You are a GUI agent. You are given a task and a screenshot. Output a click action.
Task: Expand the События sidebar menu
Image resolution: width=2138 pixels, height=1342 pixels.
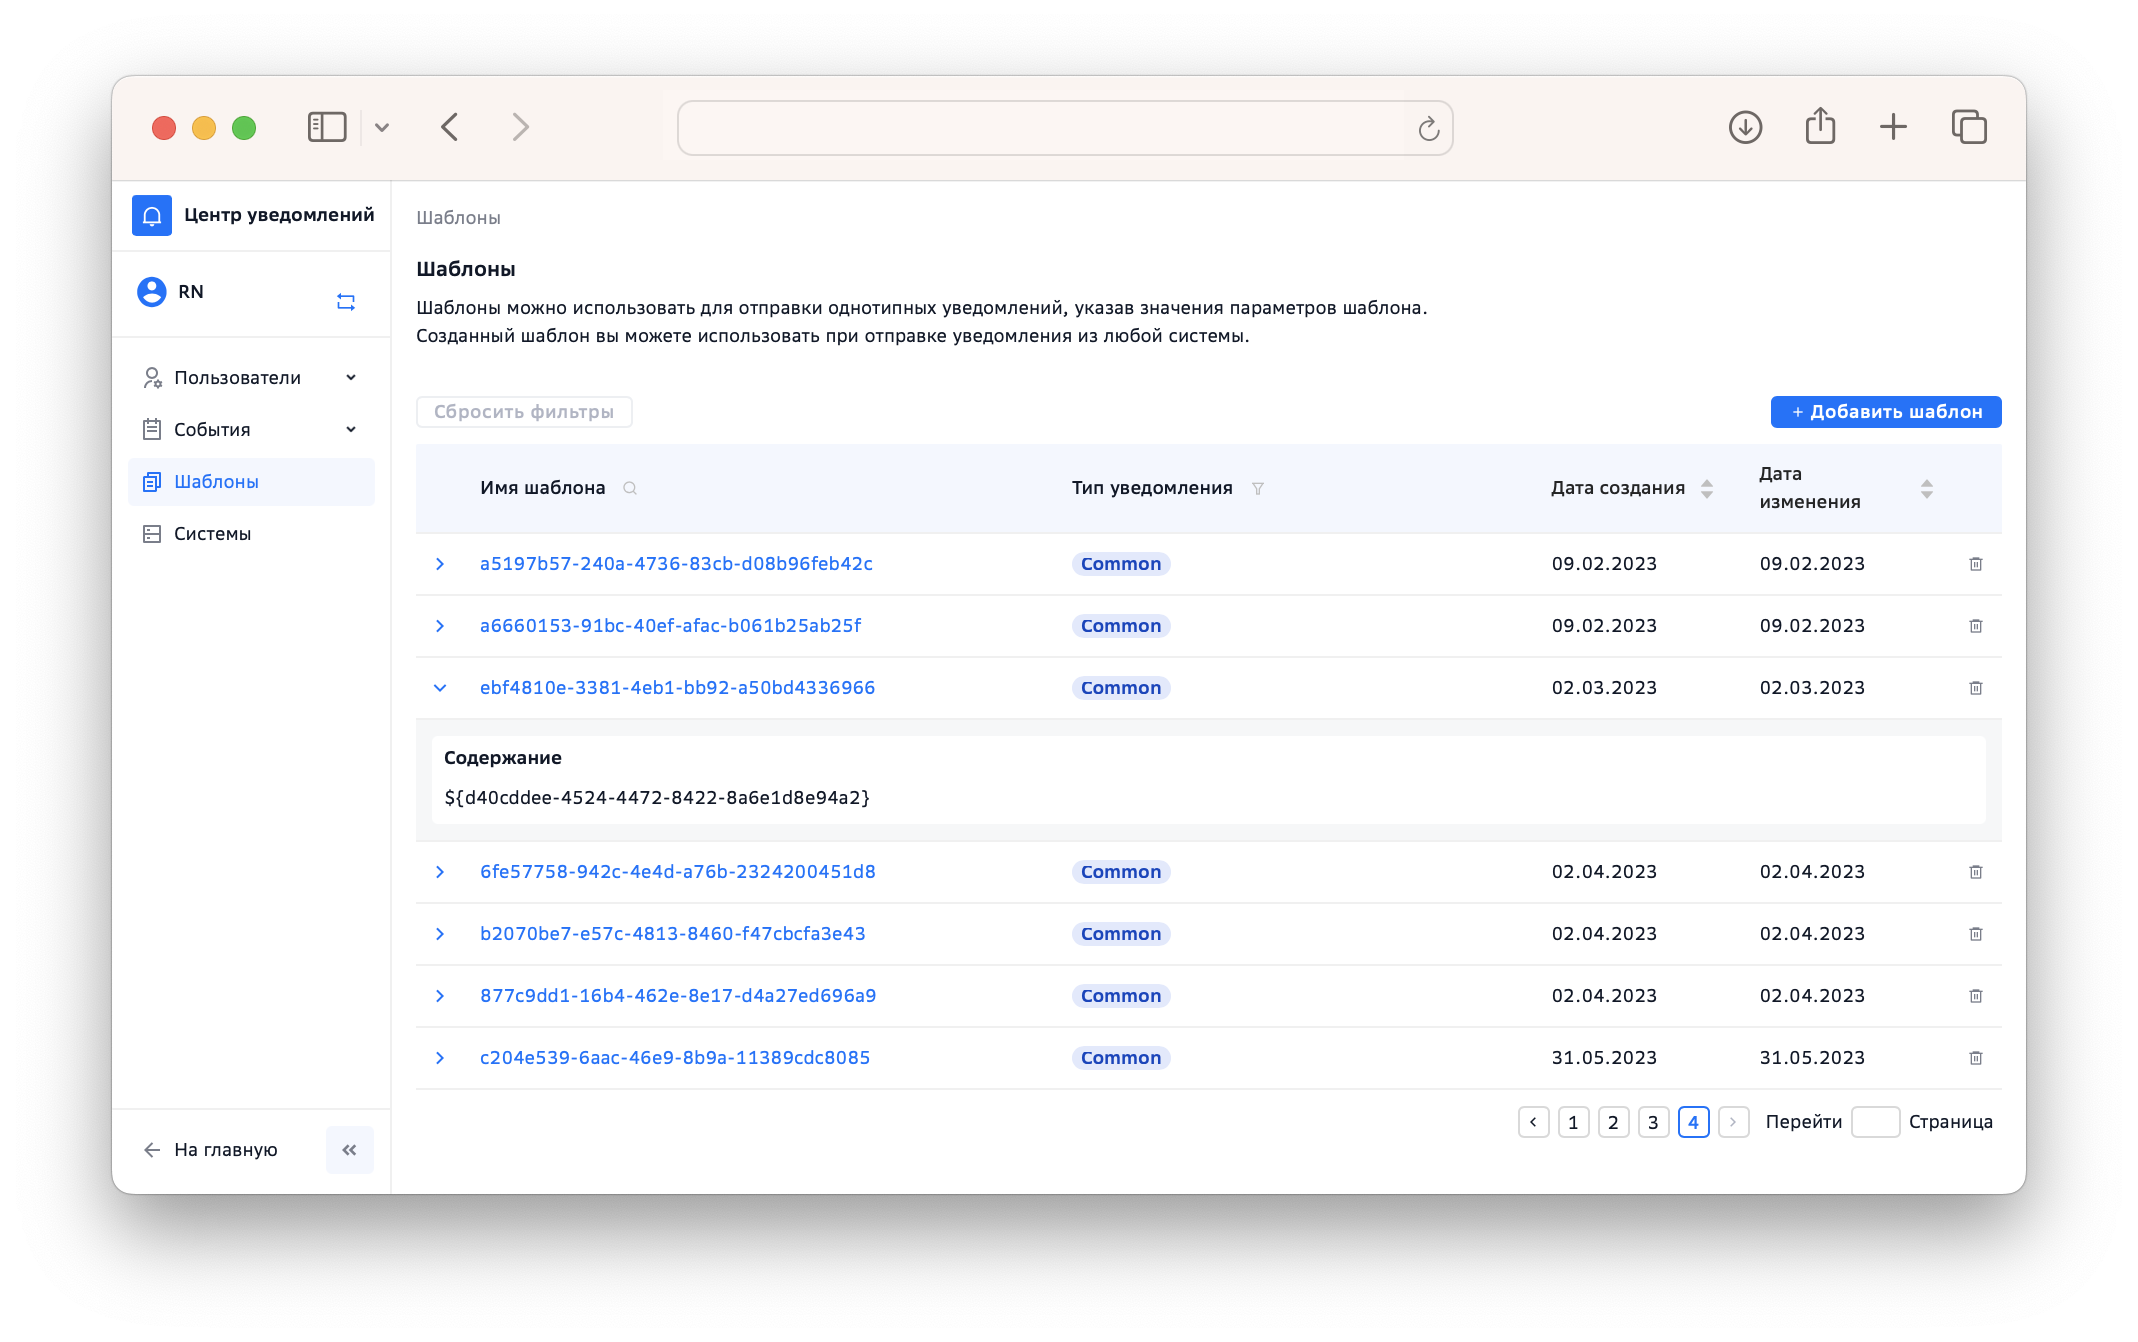coord(251,430)
